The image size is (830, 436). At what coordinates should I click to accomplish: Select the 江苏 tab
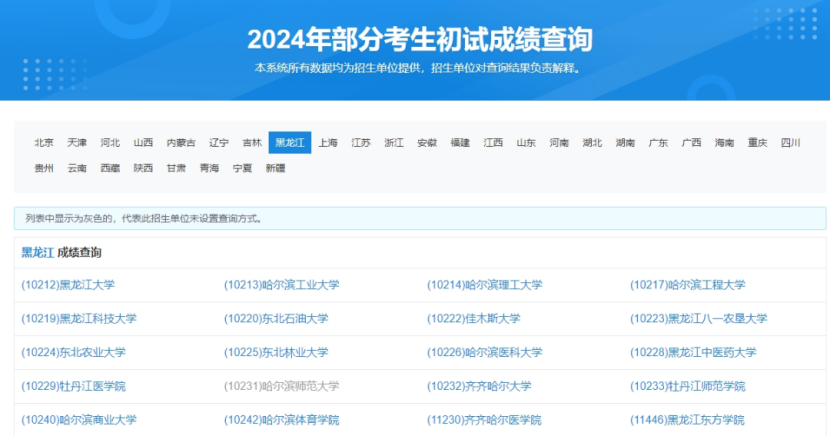coord(361,142)
